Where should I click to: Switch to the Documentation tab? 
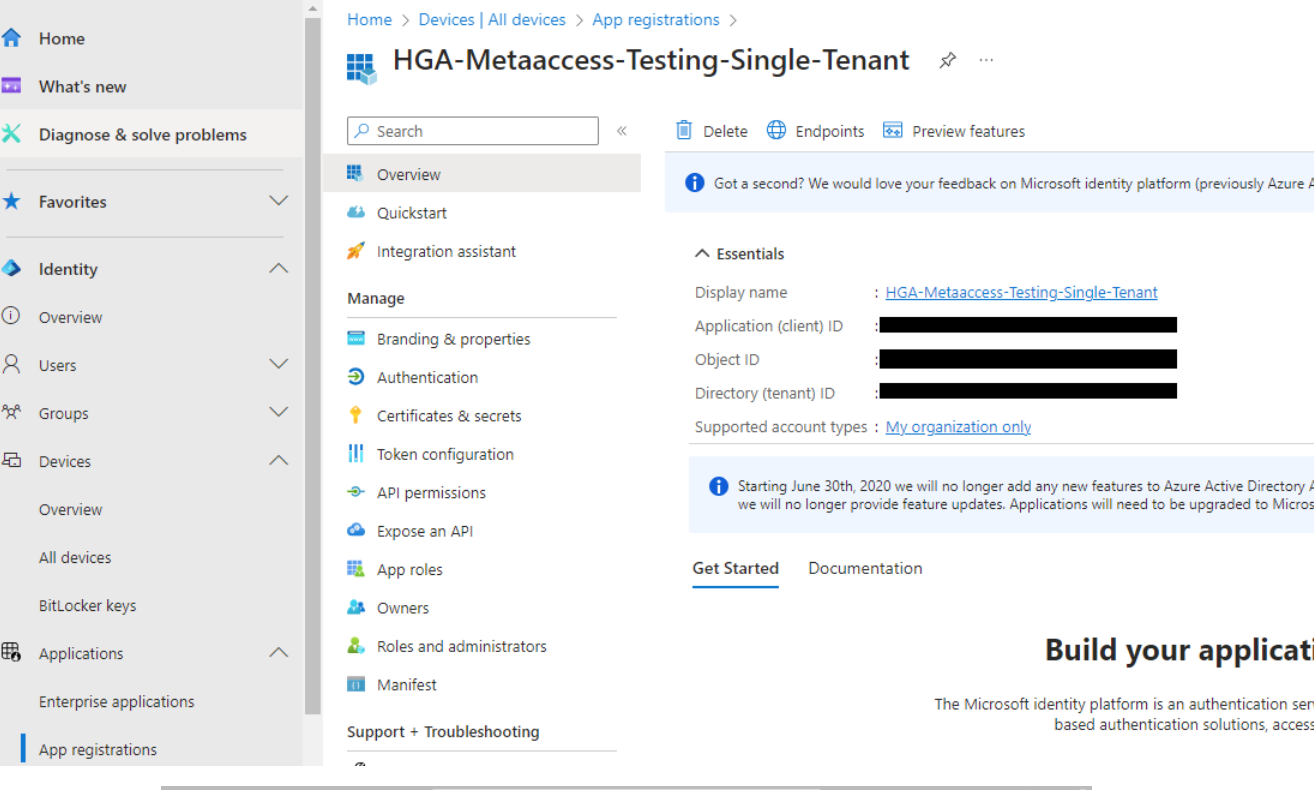coord(865,568)
